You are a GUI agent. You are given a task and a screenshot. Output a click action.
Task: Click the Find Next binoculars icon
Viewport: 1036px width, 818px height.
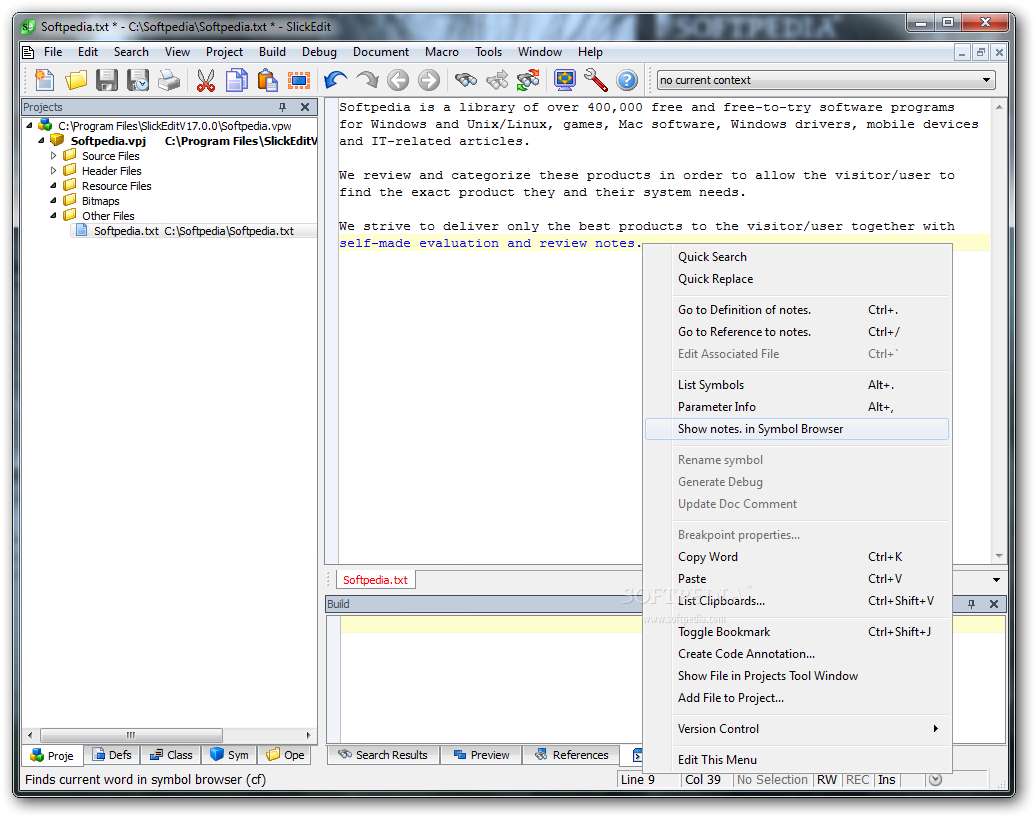pos(497,80)
